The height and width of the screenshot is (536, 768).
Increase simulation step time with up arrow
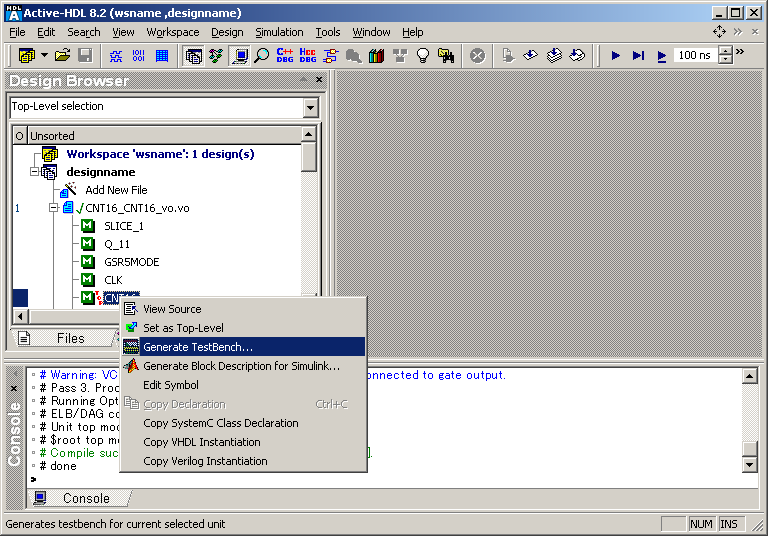[x=725, y=50]
